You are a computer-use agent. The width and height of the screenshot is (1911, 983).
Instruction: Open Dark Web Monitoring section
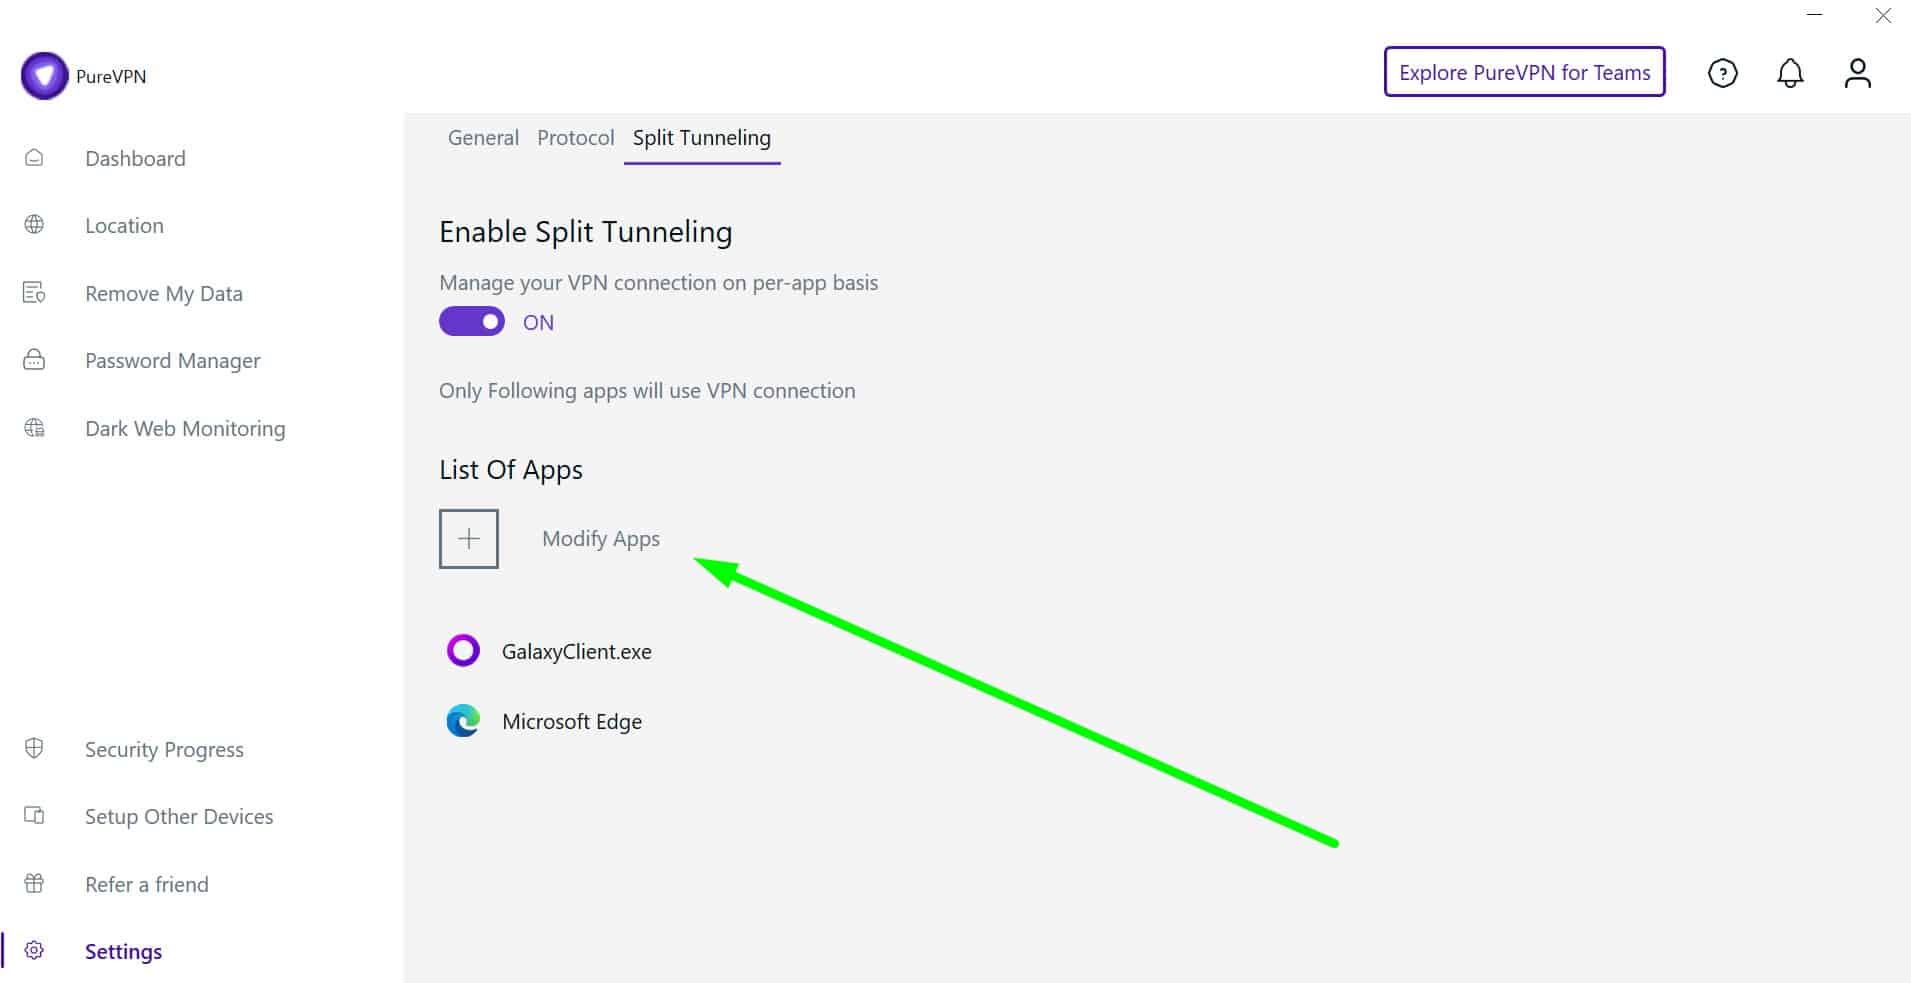tap(185, 428)
